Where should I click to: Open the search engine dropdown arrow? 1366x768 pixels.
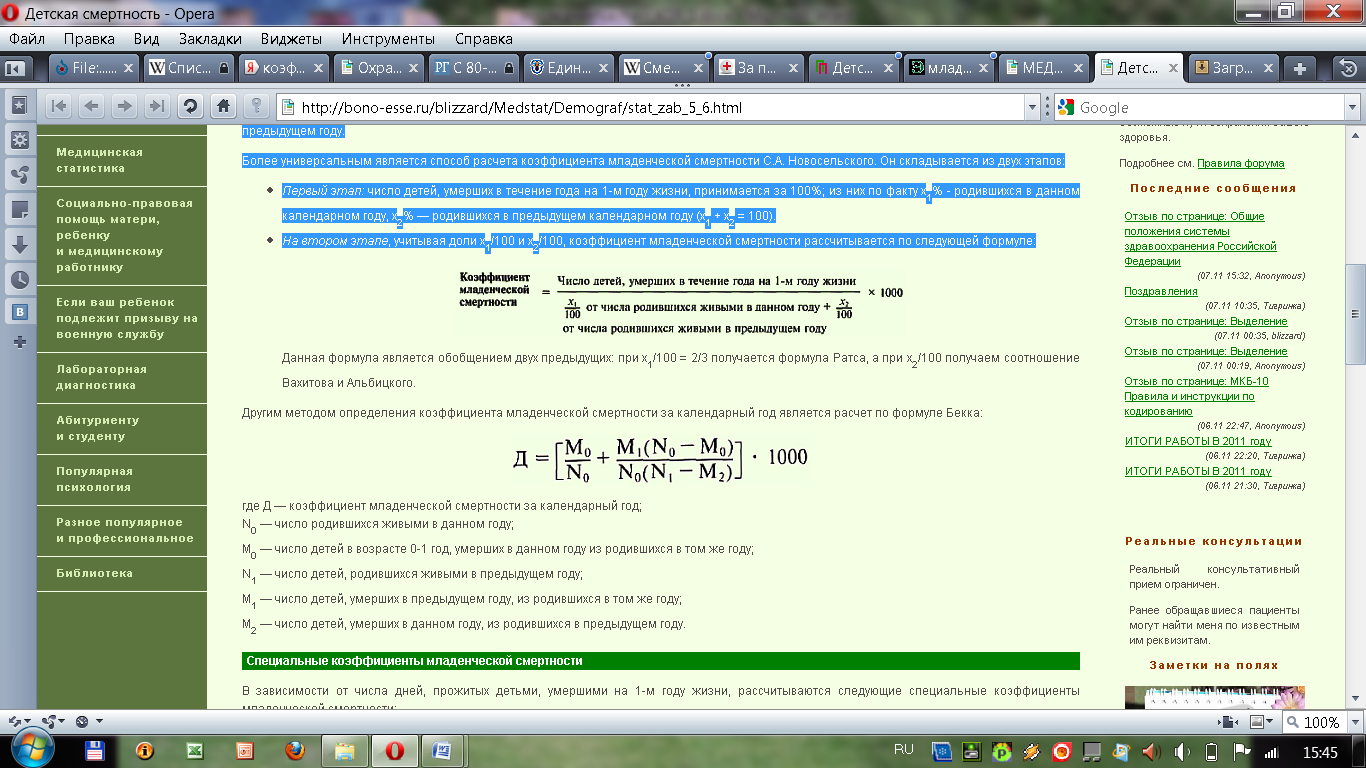pyautogui.click(x=1352, y=107)
